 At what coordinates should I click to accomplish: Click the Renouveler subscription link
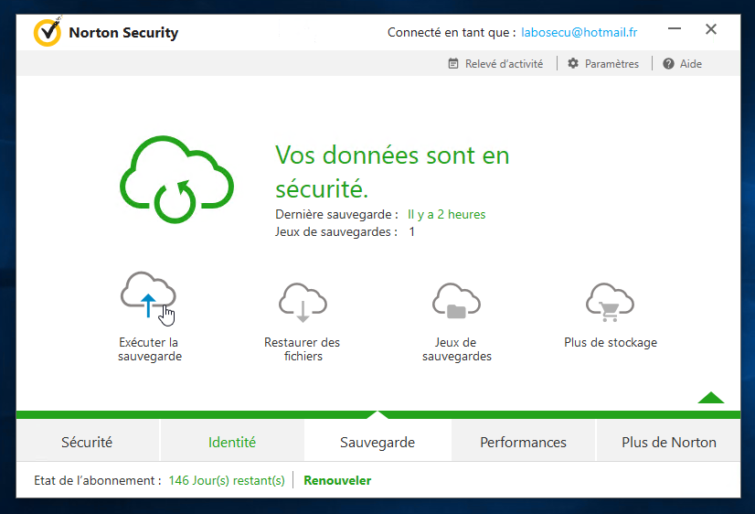338,480
